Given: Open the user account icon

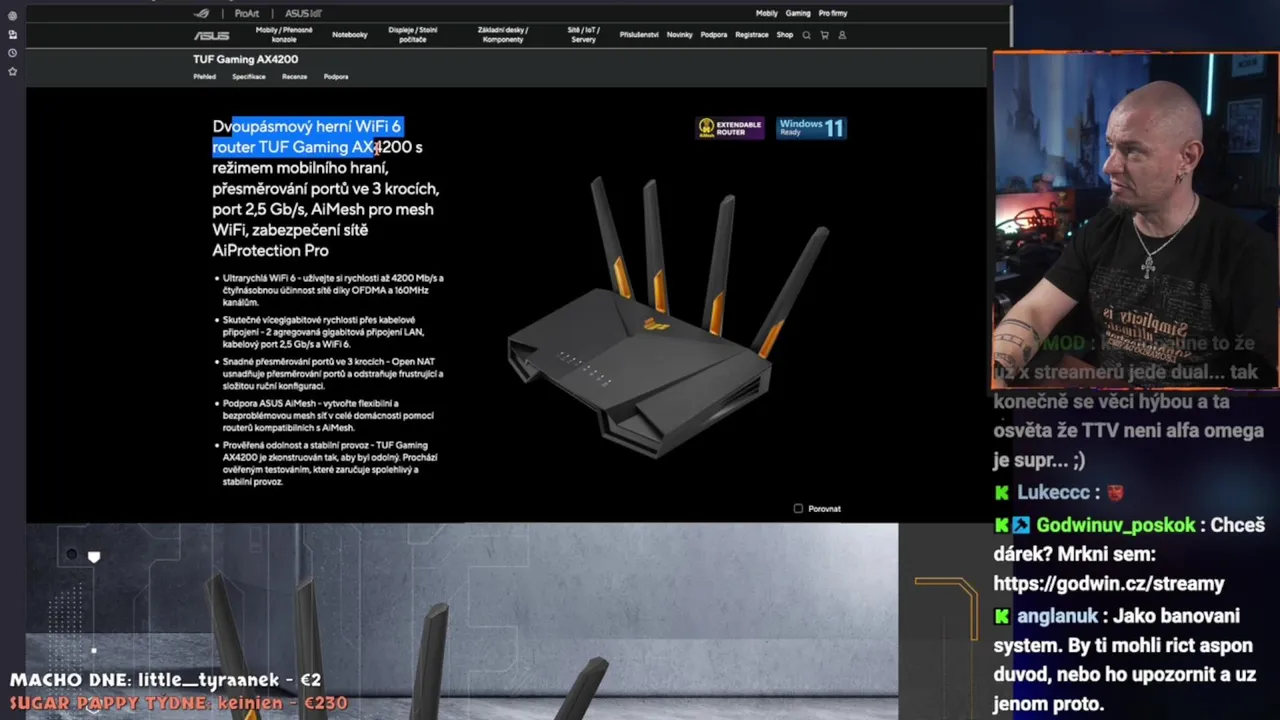Looking at the screenshot, I should 842,35.
